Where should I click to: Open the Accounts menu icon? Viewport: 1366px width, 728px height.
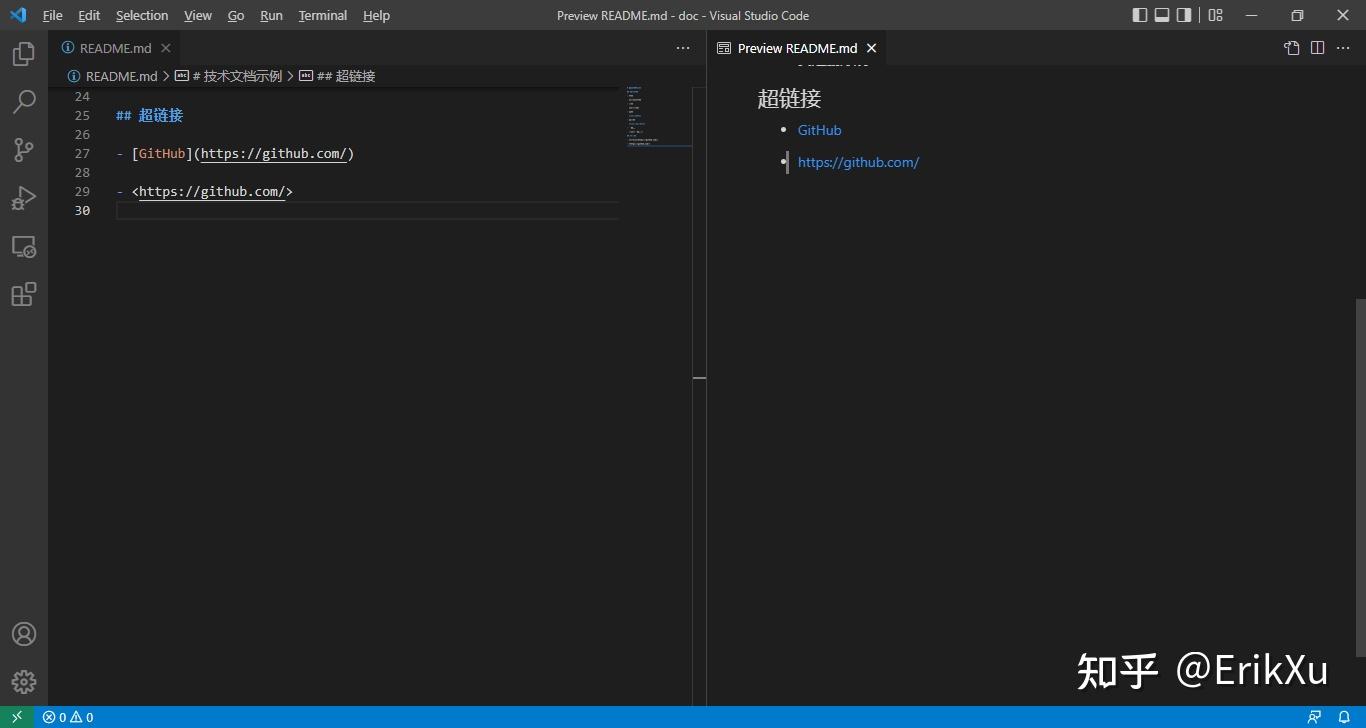24,634
